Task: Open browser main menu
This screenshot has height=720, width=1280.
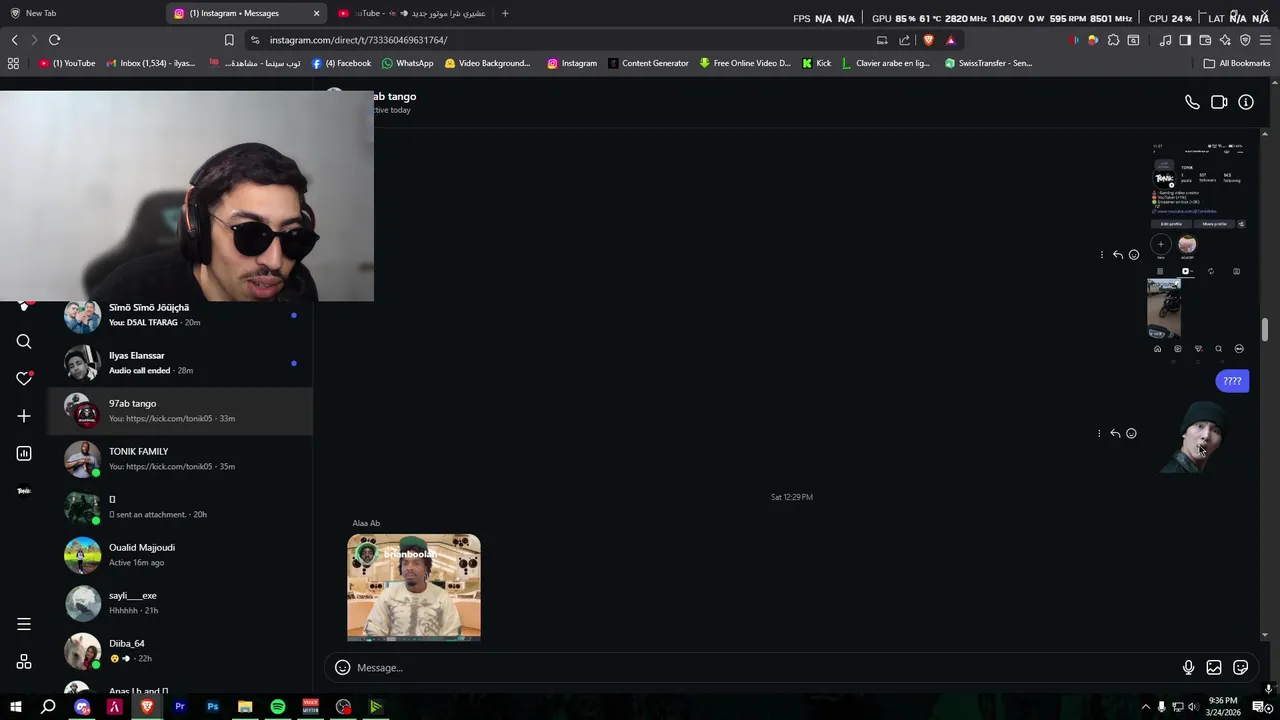Action: (x=1265, y=40)
